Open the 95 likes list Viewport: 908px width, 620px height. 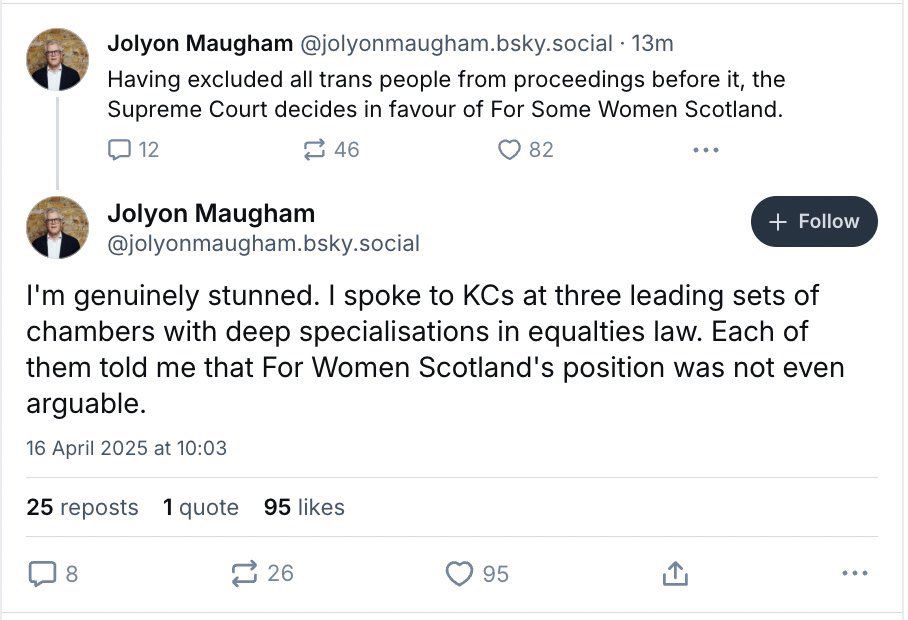[304, 507]
